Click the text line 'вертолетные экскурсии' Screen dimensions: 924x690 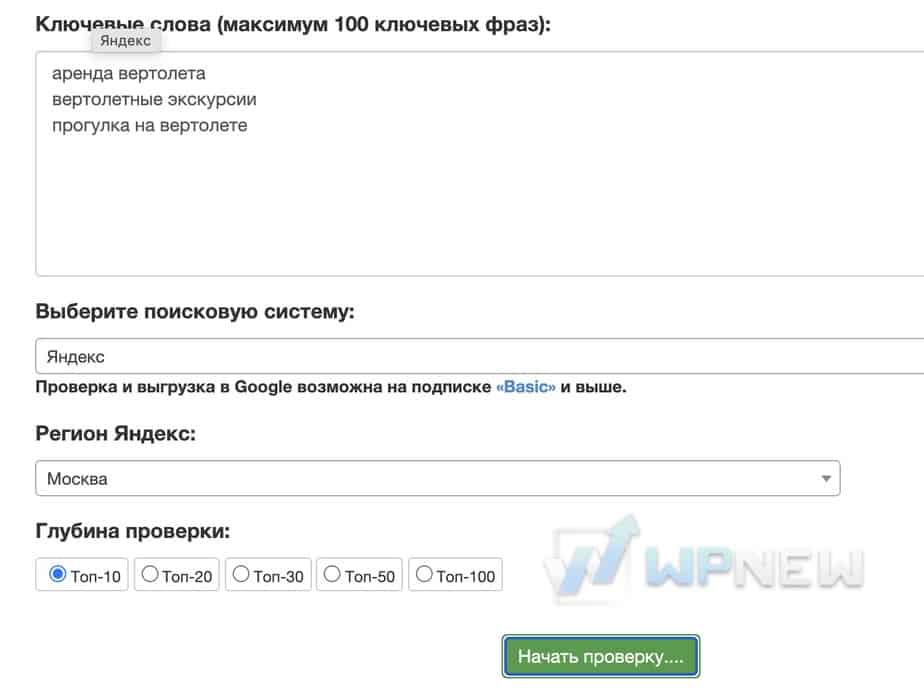[154, 100]
